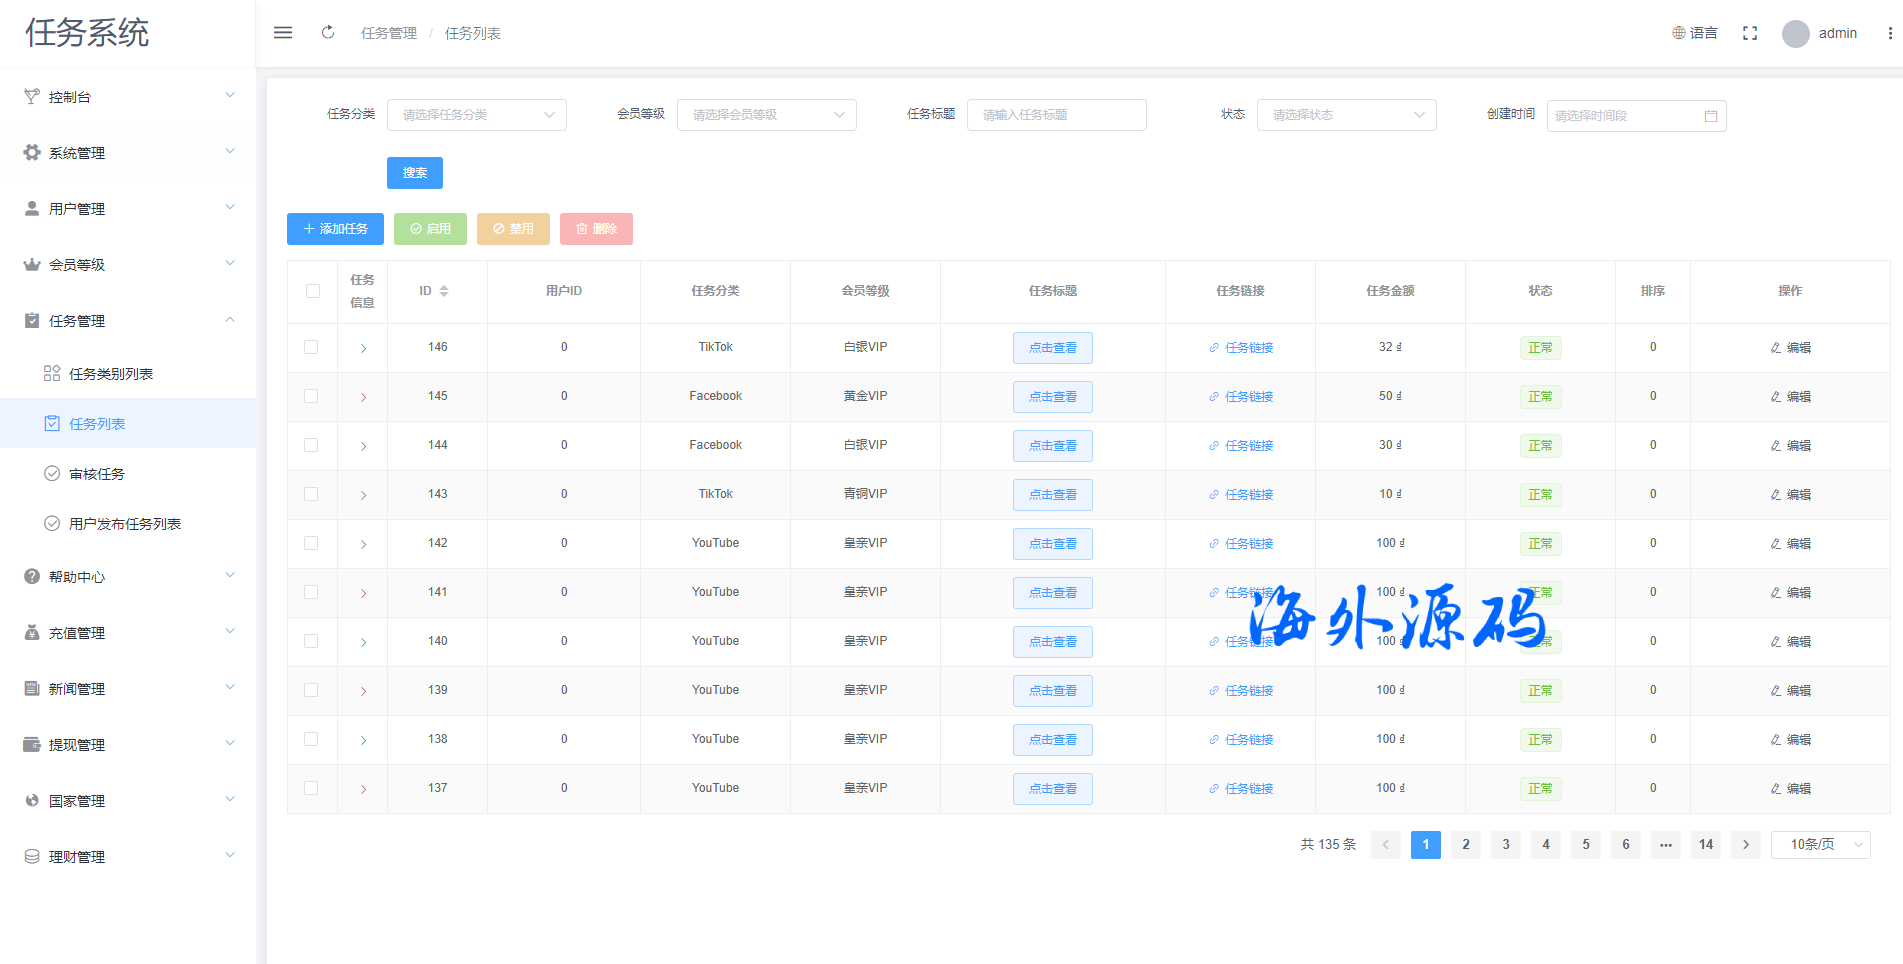Tick the checkbox for task 146
Image resolution: width=1903 pixels, height=964 pixels.
click(x=312, y=348)
